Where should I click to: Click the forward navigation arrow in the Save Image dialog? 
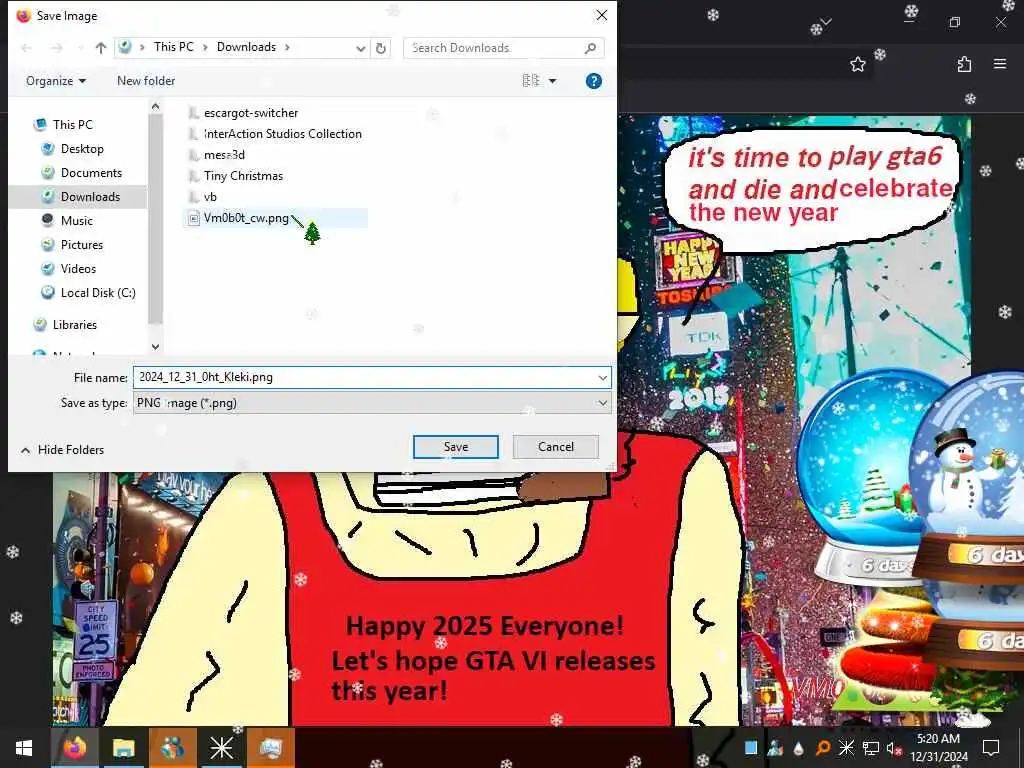point(57,48)
